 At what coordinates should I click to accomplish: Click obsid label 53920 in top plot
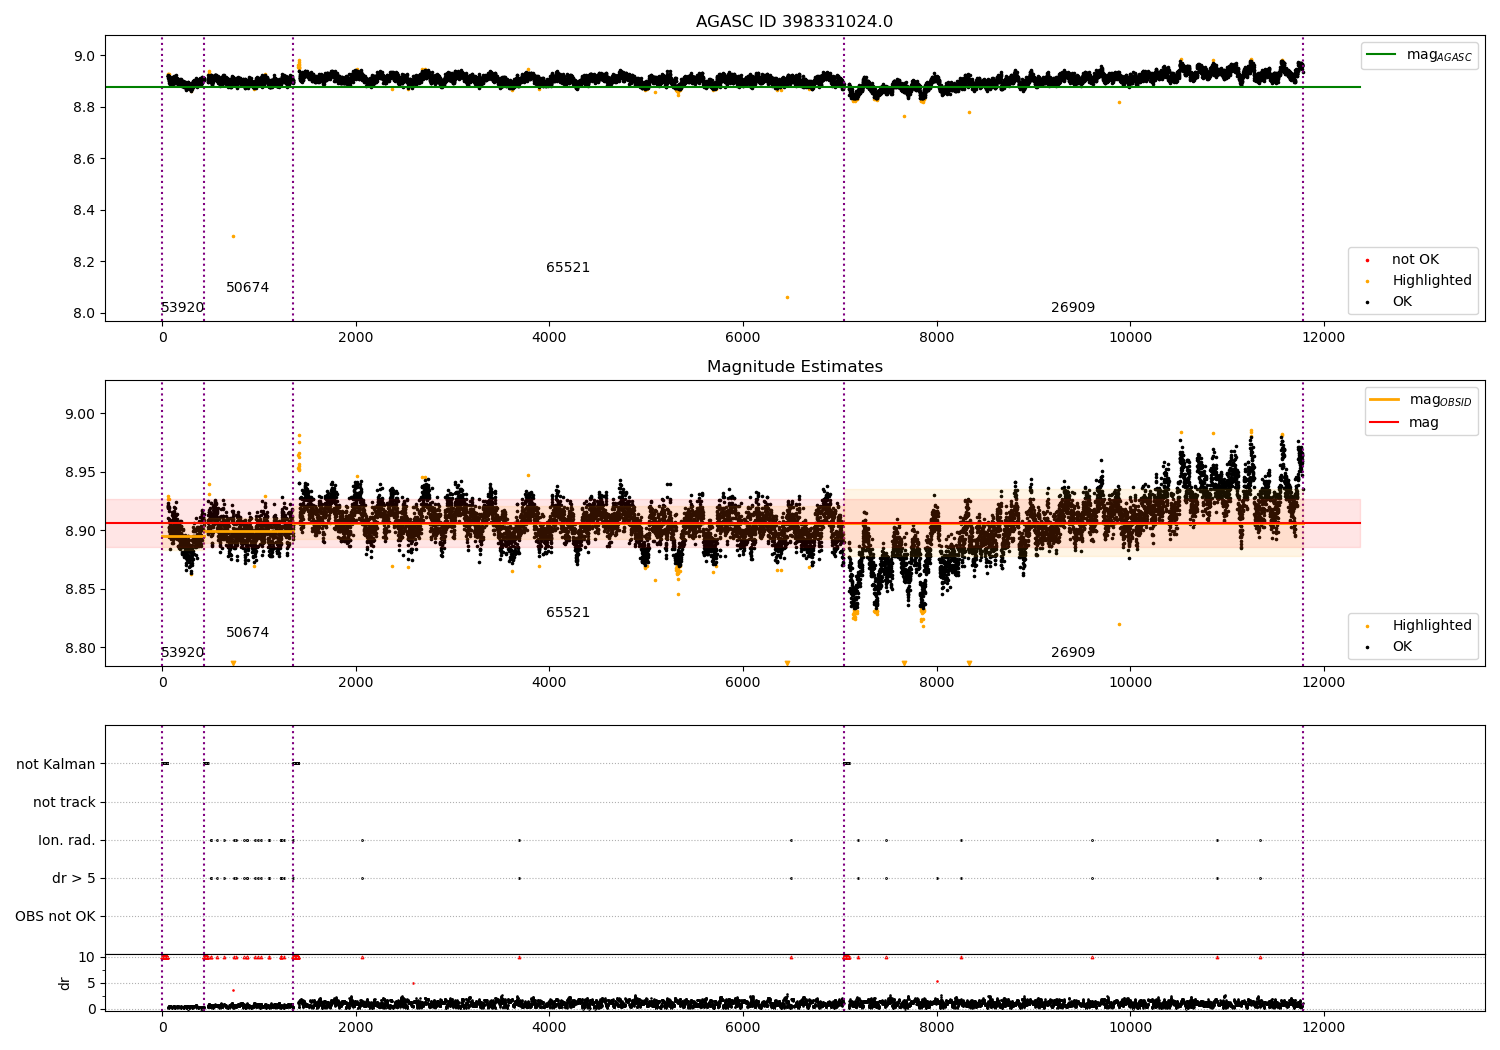pyautogui.click(x=182, y=308)
